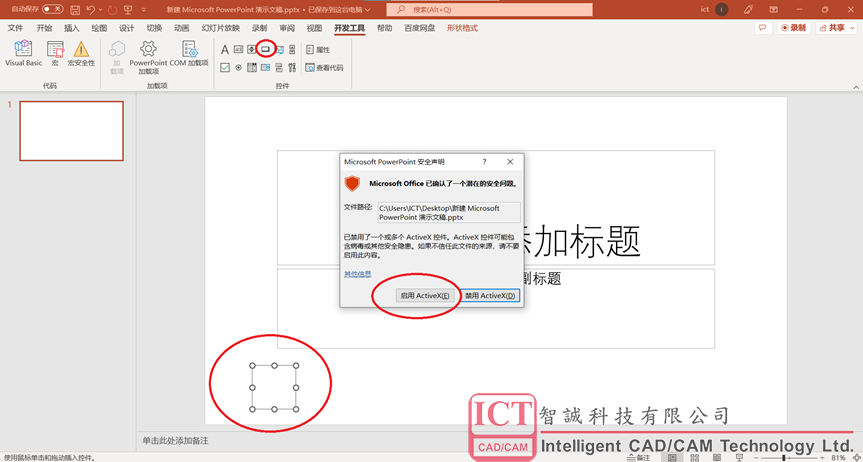
Task: Select the Label (A) ActiveX control
Action: point(225,50)
